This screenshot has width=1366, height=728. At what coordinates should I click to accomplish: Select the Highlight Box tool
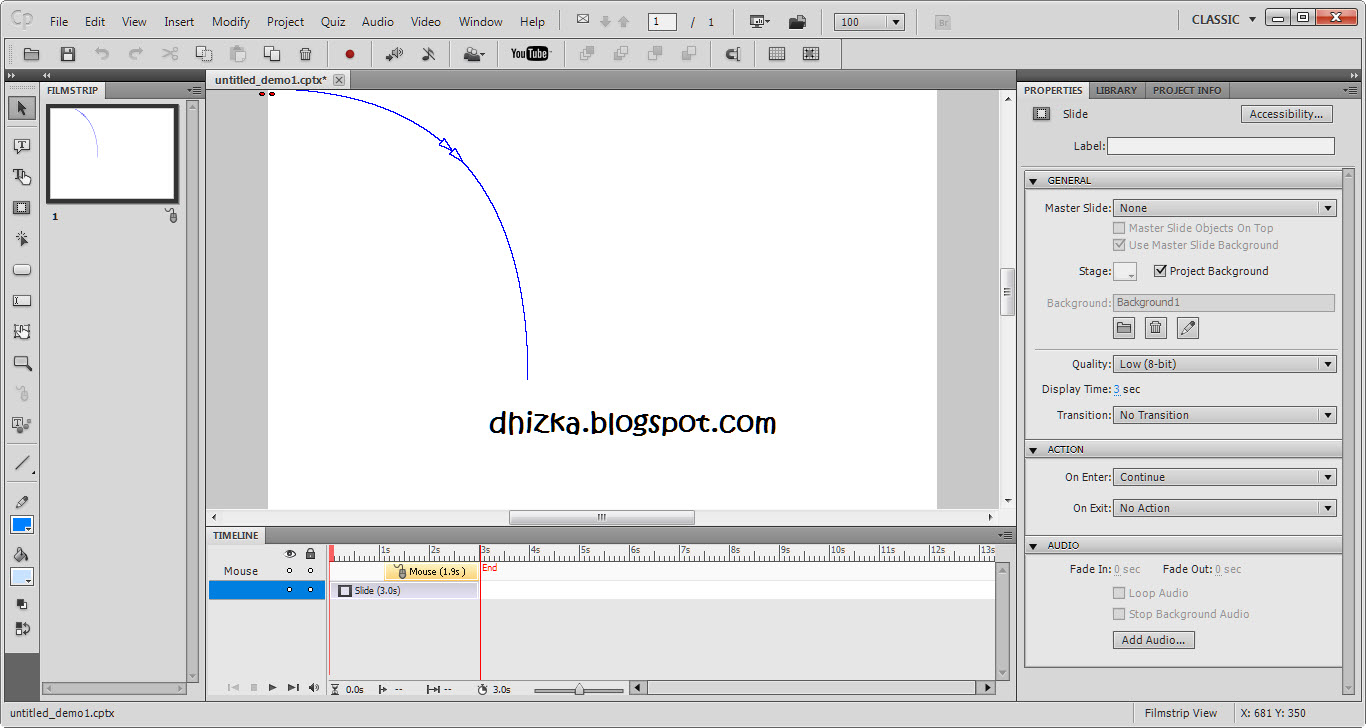point(22,208)
